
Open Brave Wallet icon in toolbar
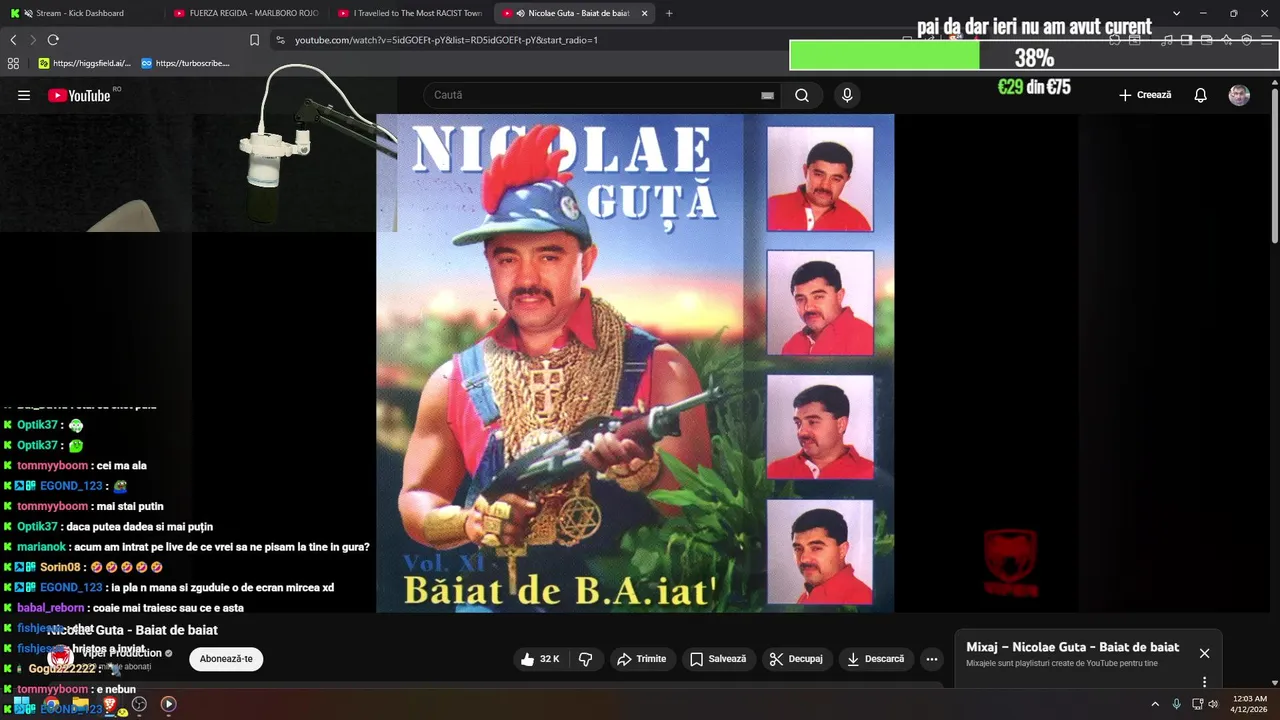tap(1207, 40)
